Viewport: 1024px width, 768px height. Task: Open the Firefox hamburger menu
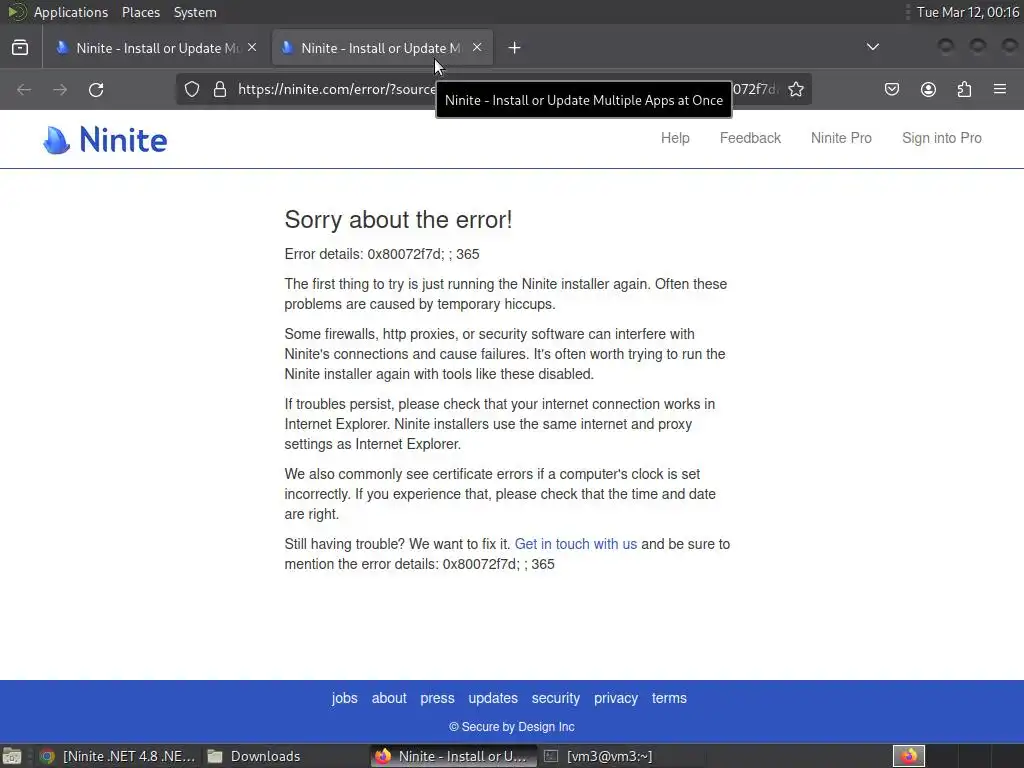[x=1000, y=89]
